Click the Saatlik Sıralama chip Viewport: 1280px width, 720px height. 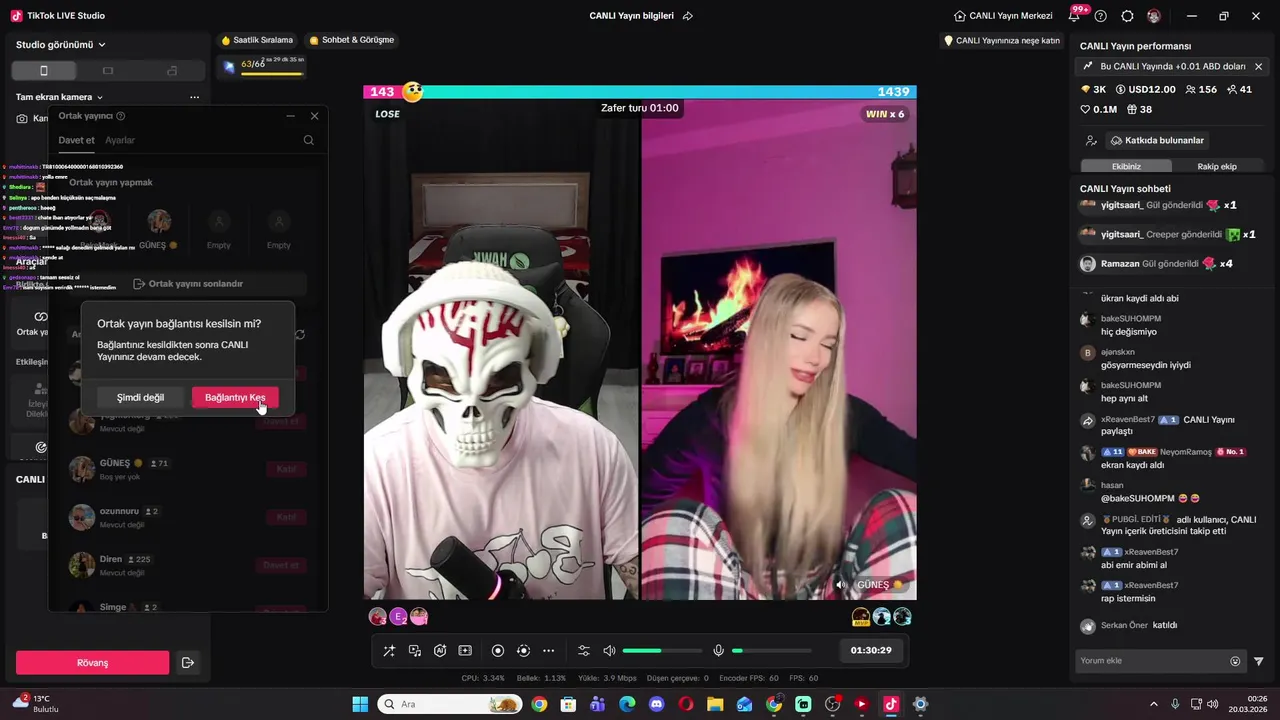(x=258, y=40)
